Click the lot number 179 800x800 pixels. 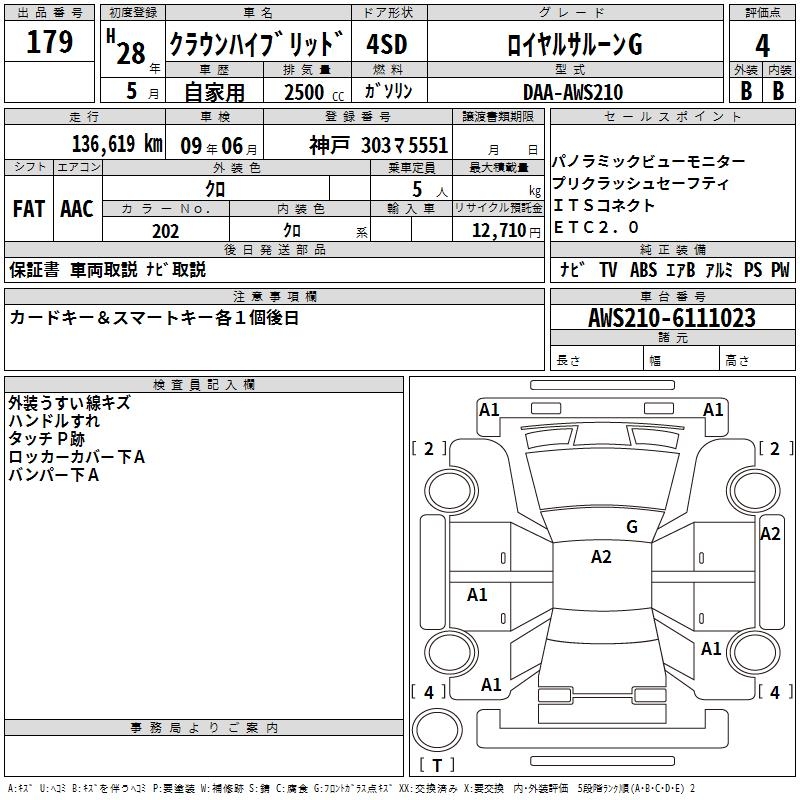[50, 42]
